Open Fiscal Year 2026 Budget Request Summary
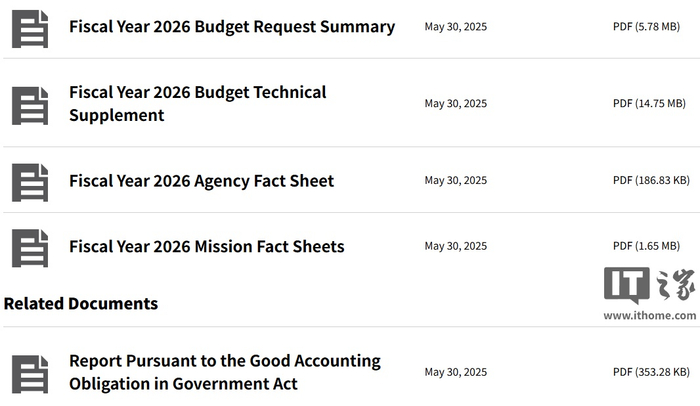Viewport: 700px width, 406px height. point(231,27)
